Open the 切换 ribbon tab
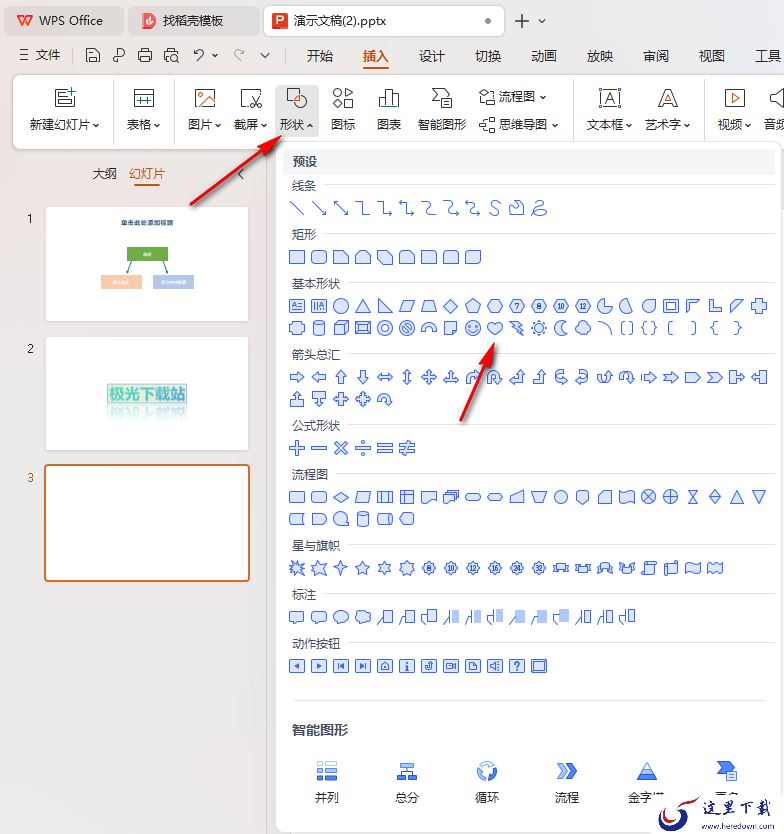 (x=488, y=56)
